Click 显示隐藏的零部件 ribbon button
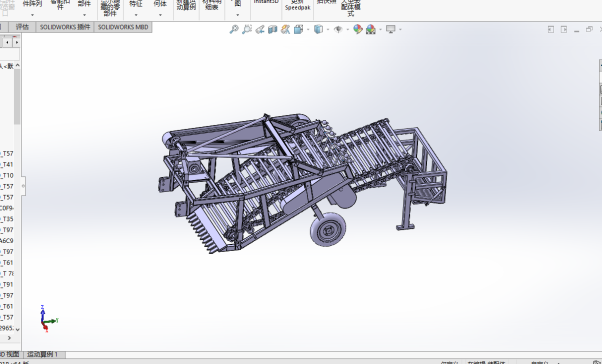Screen dimensions: 602x364 pyautogui.click(x=110, y=8)
